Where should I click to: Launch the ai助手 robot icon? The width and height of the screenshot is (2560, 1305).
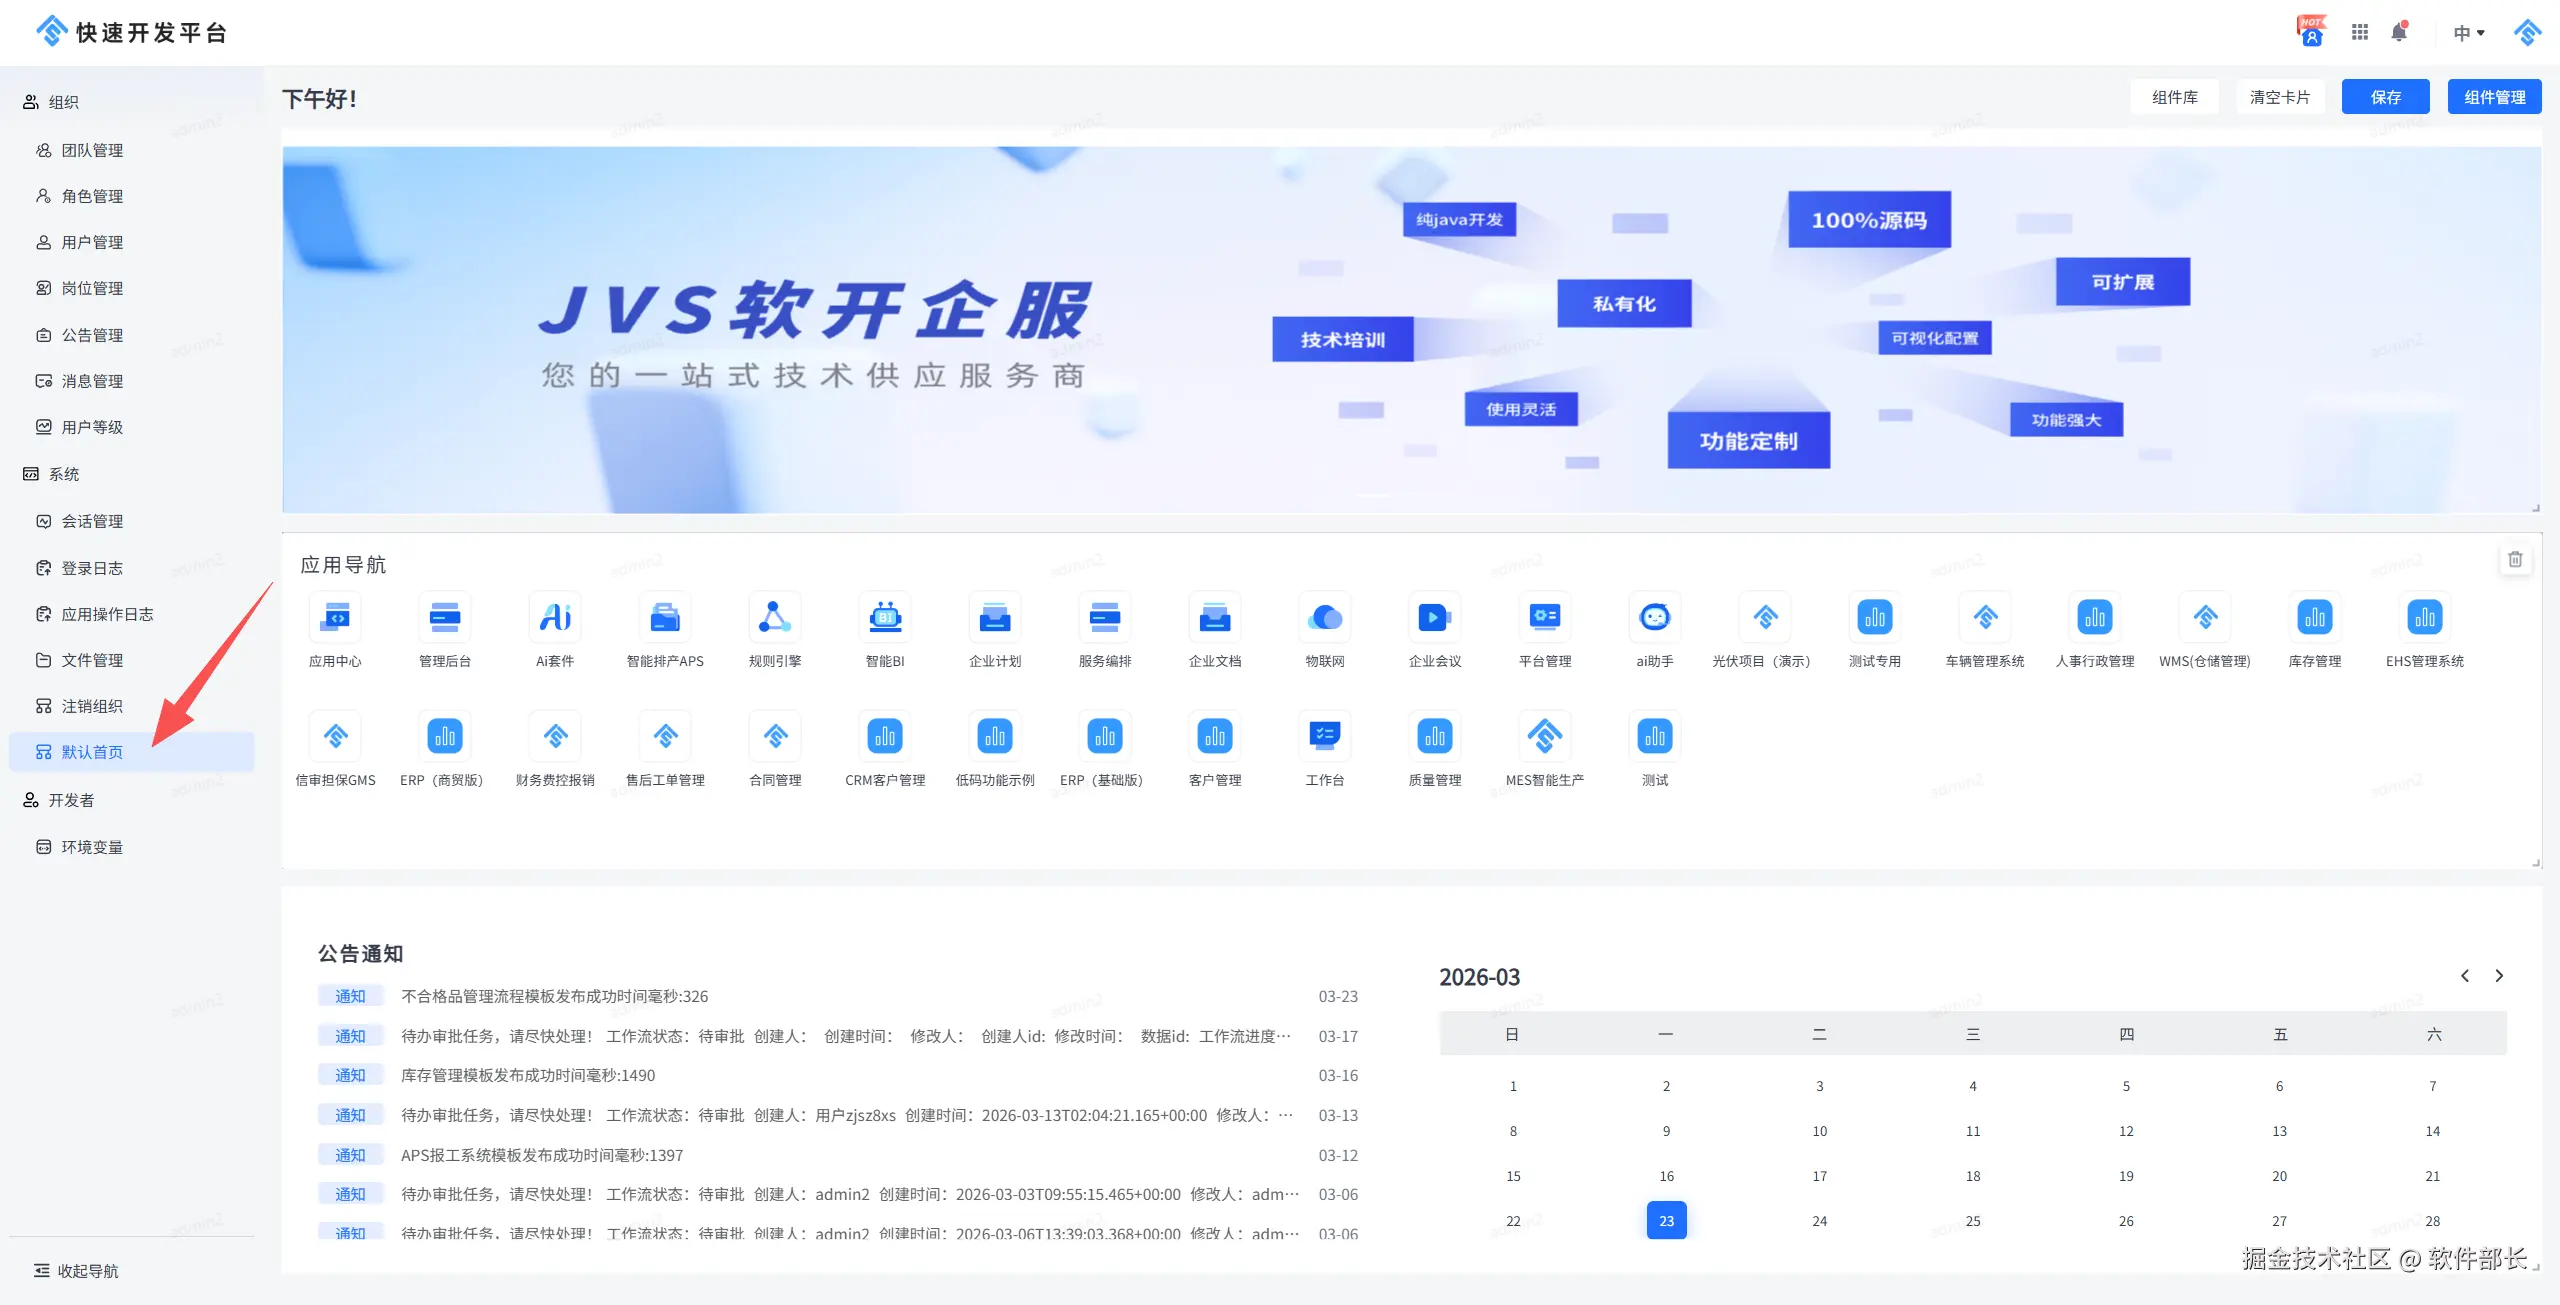1655,618
